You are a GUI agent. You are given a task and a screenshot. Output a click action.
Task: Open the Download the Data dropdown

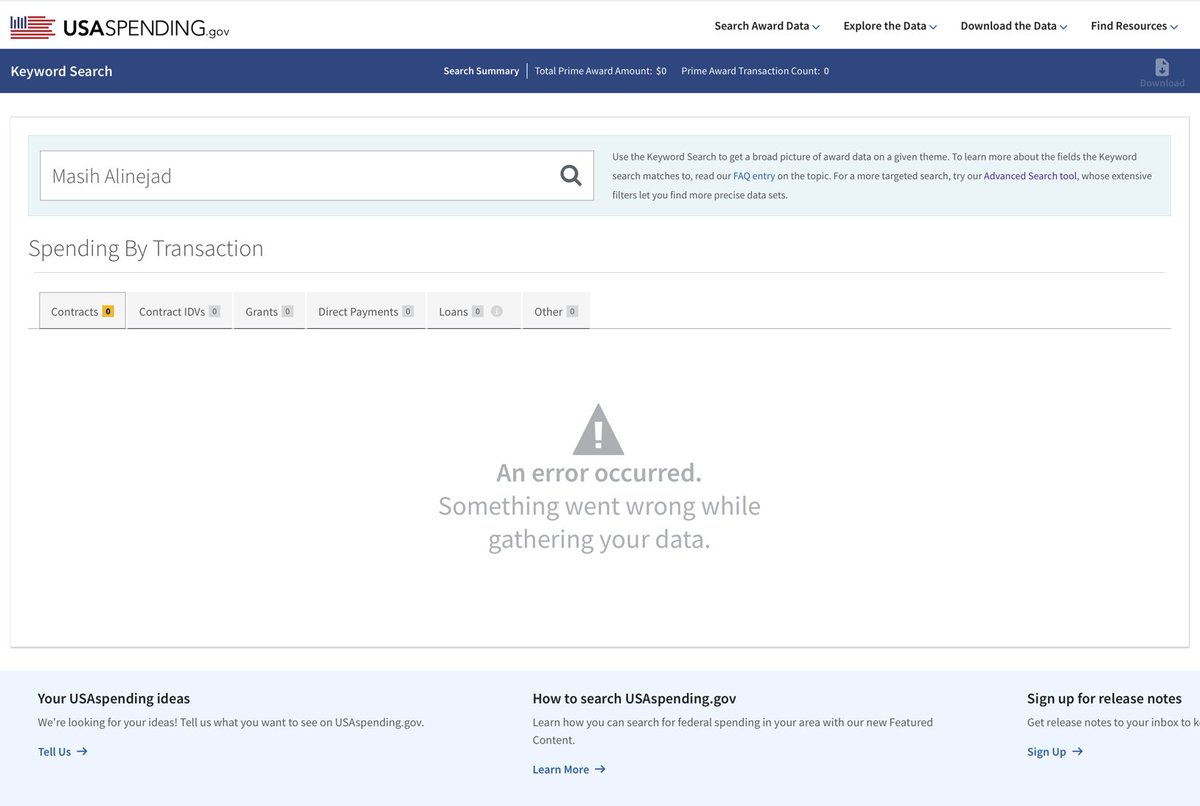pyautogui.click(x=1014, y=26)
